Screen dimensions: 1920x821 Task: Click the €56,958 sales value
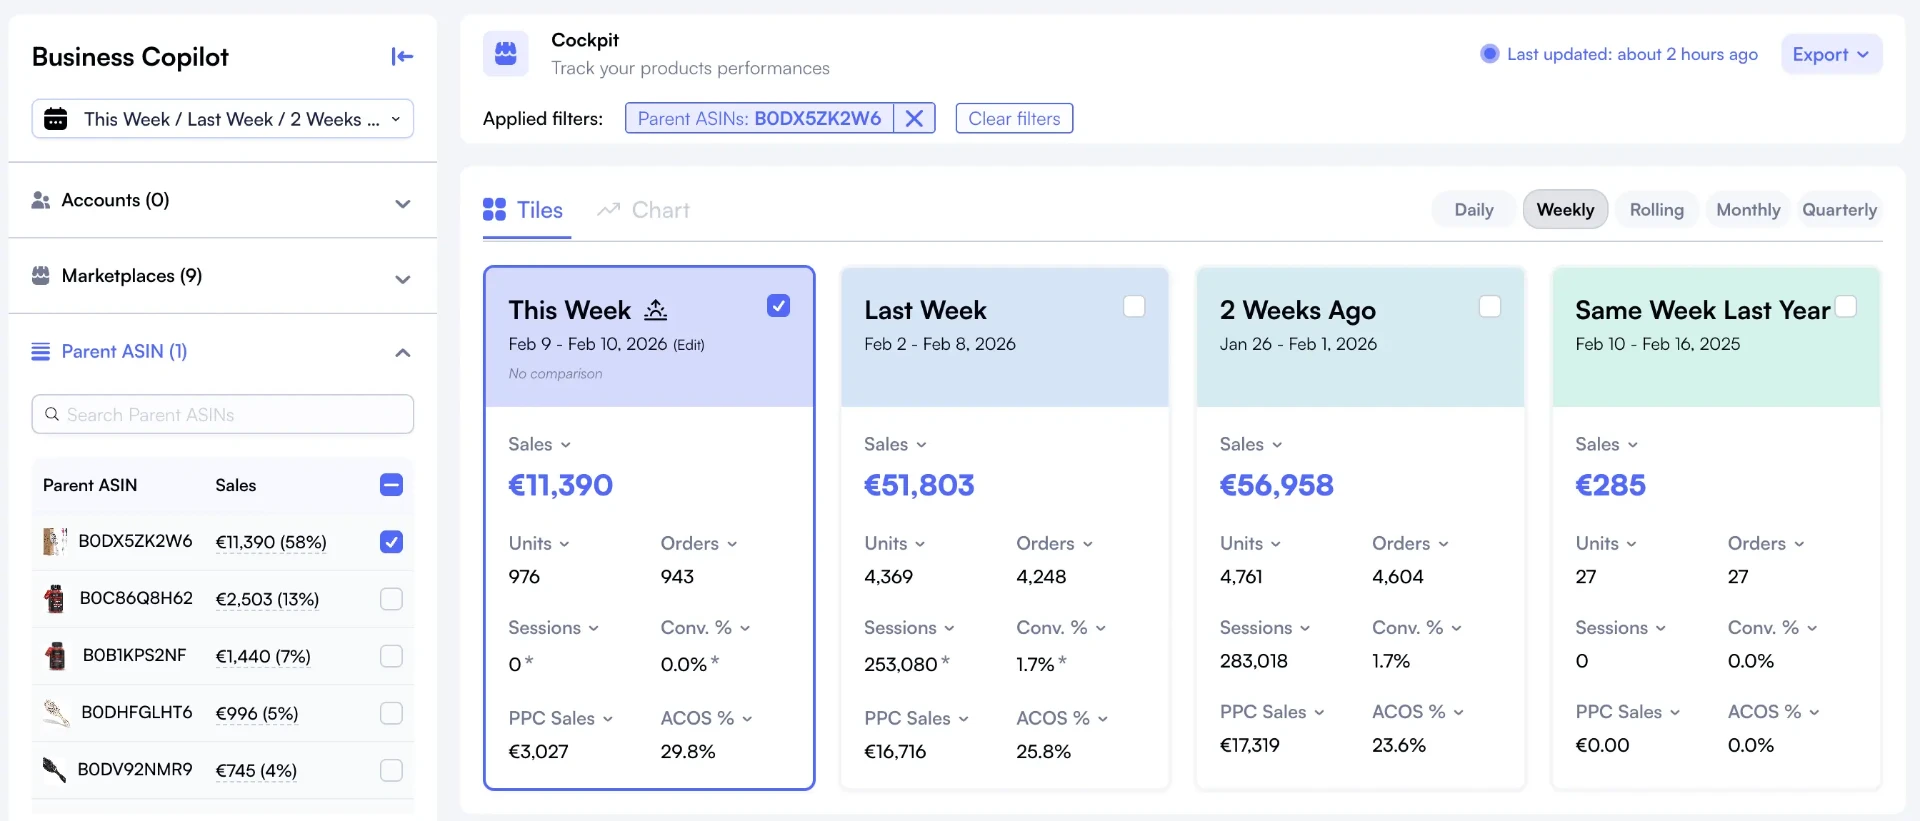[x=1276, y=485]
